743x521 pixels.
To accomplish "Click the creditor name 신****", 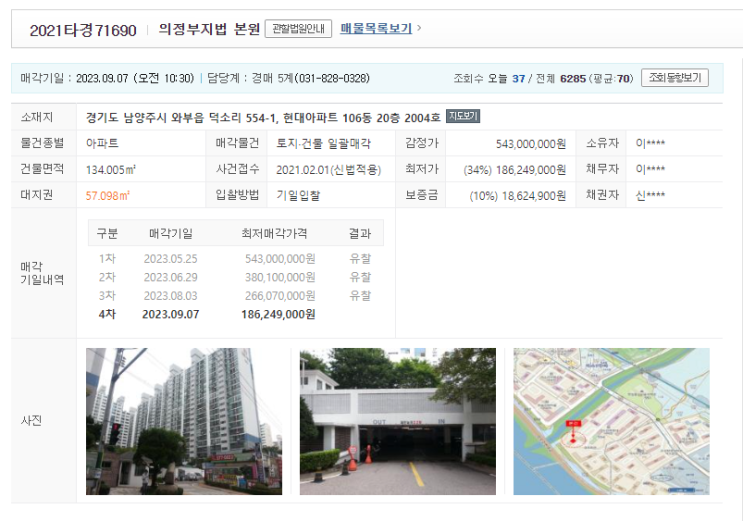I will pos(650,195).
